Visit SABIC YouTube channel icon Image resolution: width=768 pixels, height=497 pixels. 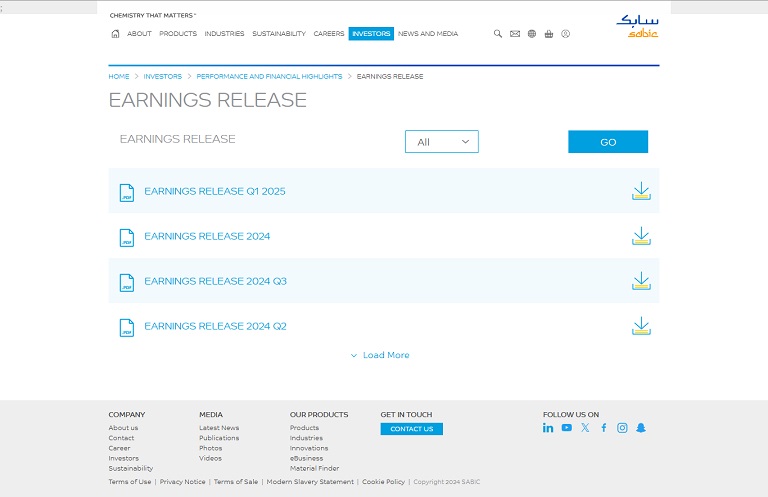(x=566, y=428)
